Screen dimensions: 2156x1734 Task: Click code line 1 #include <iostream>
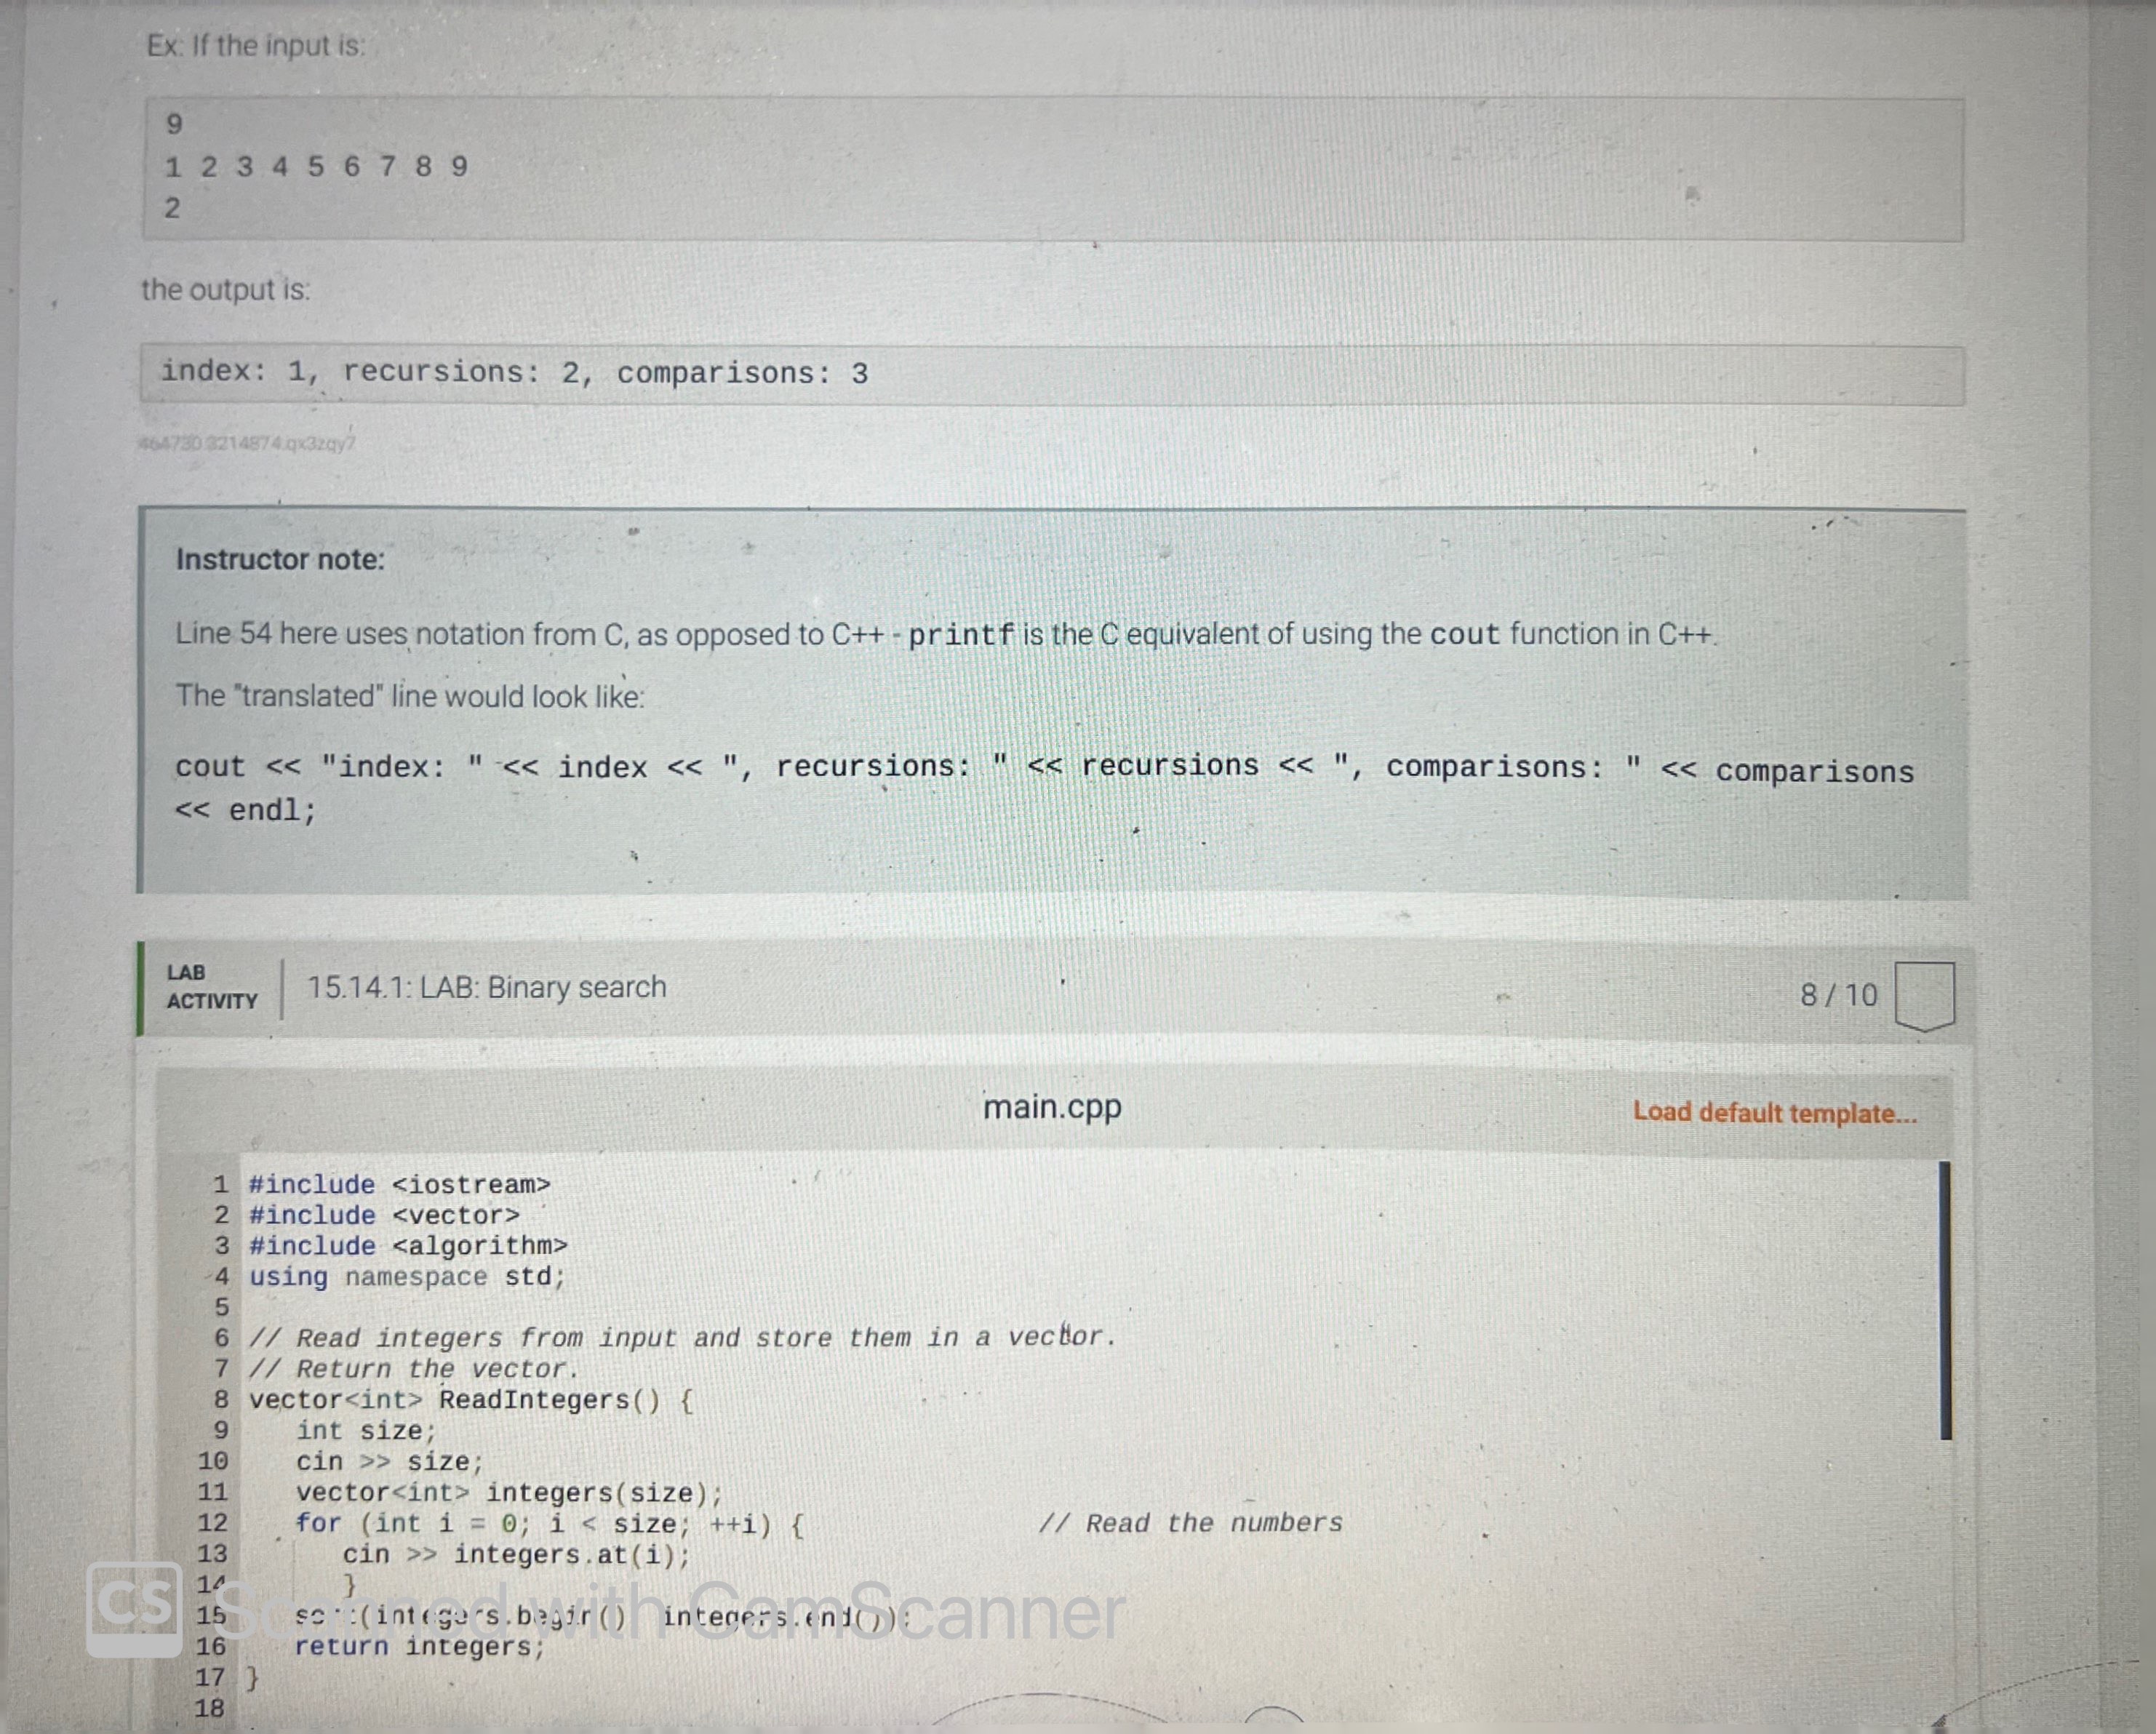point(399,1184)
